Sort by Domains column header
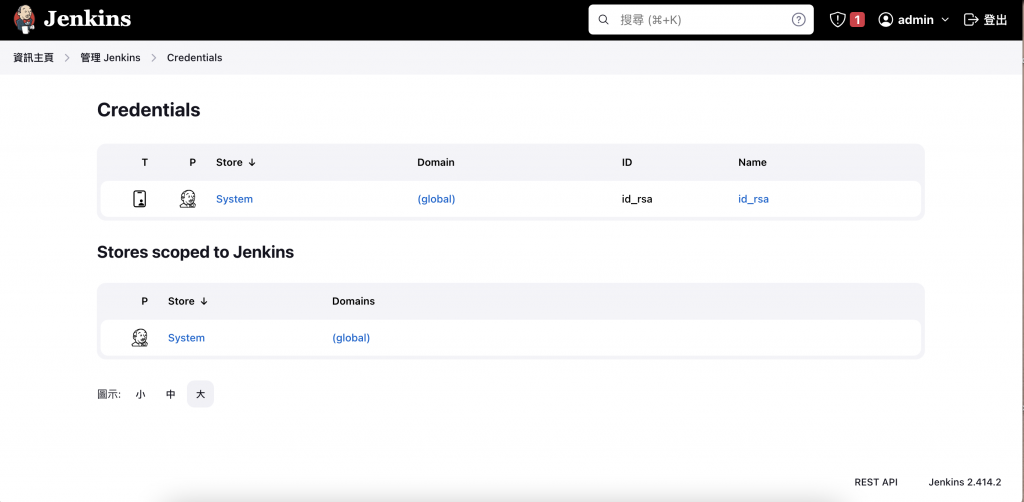 coord(353,301)
